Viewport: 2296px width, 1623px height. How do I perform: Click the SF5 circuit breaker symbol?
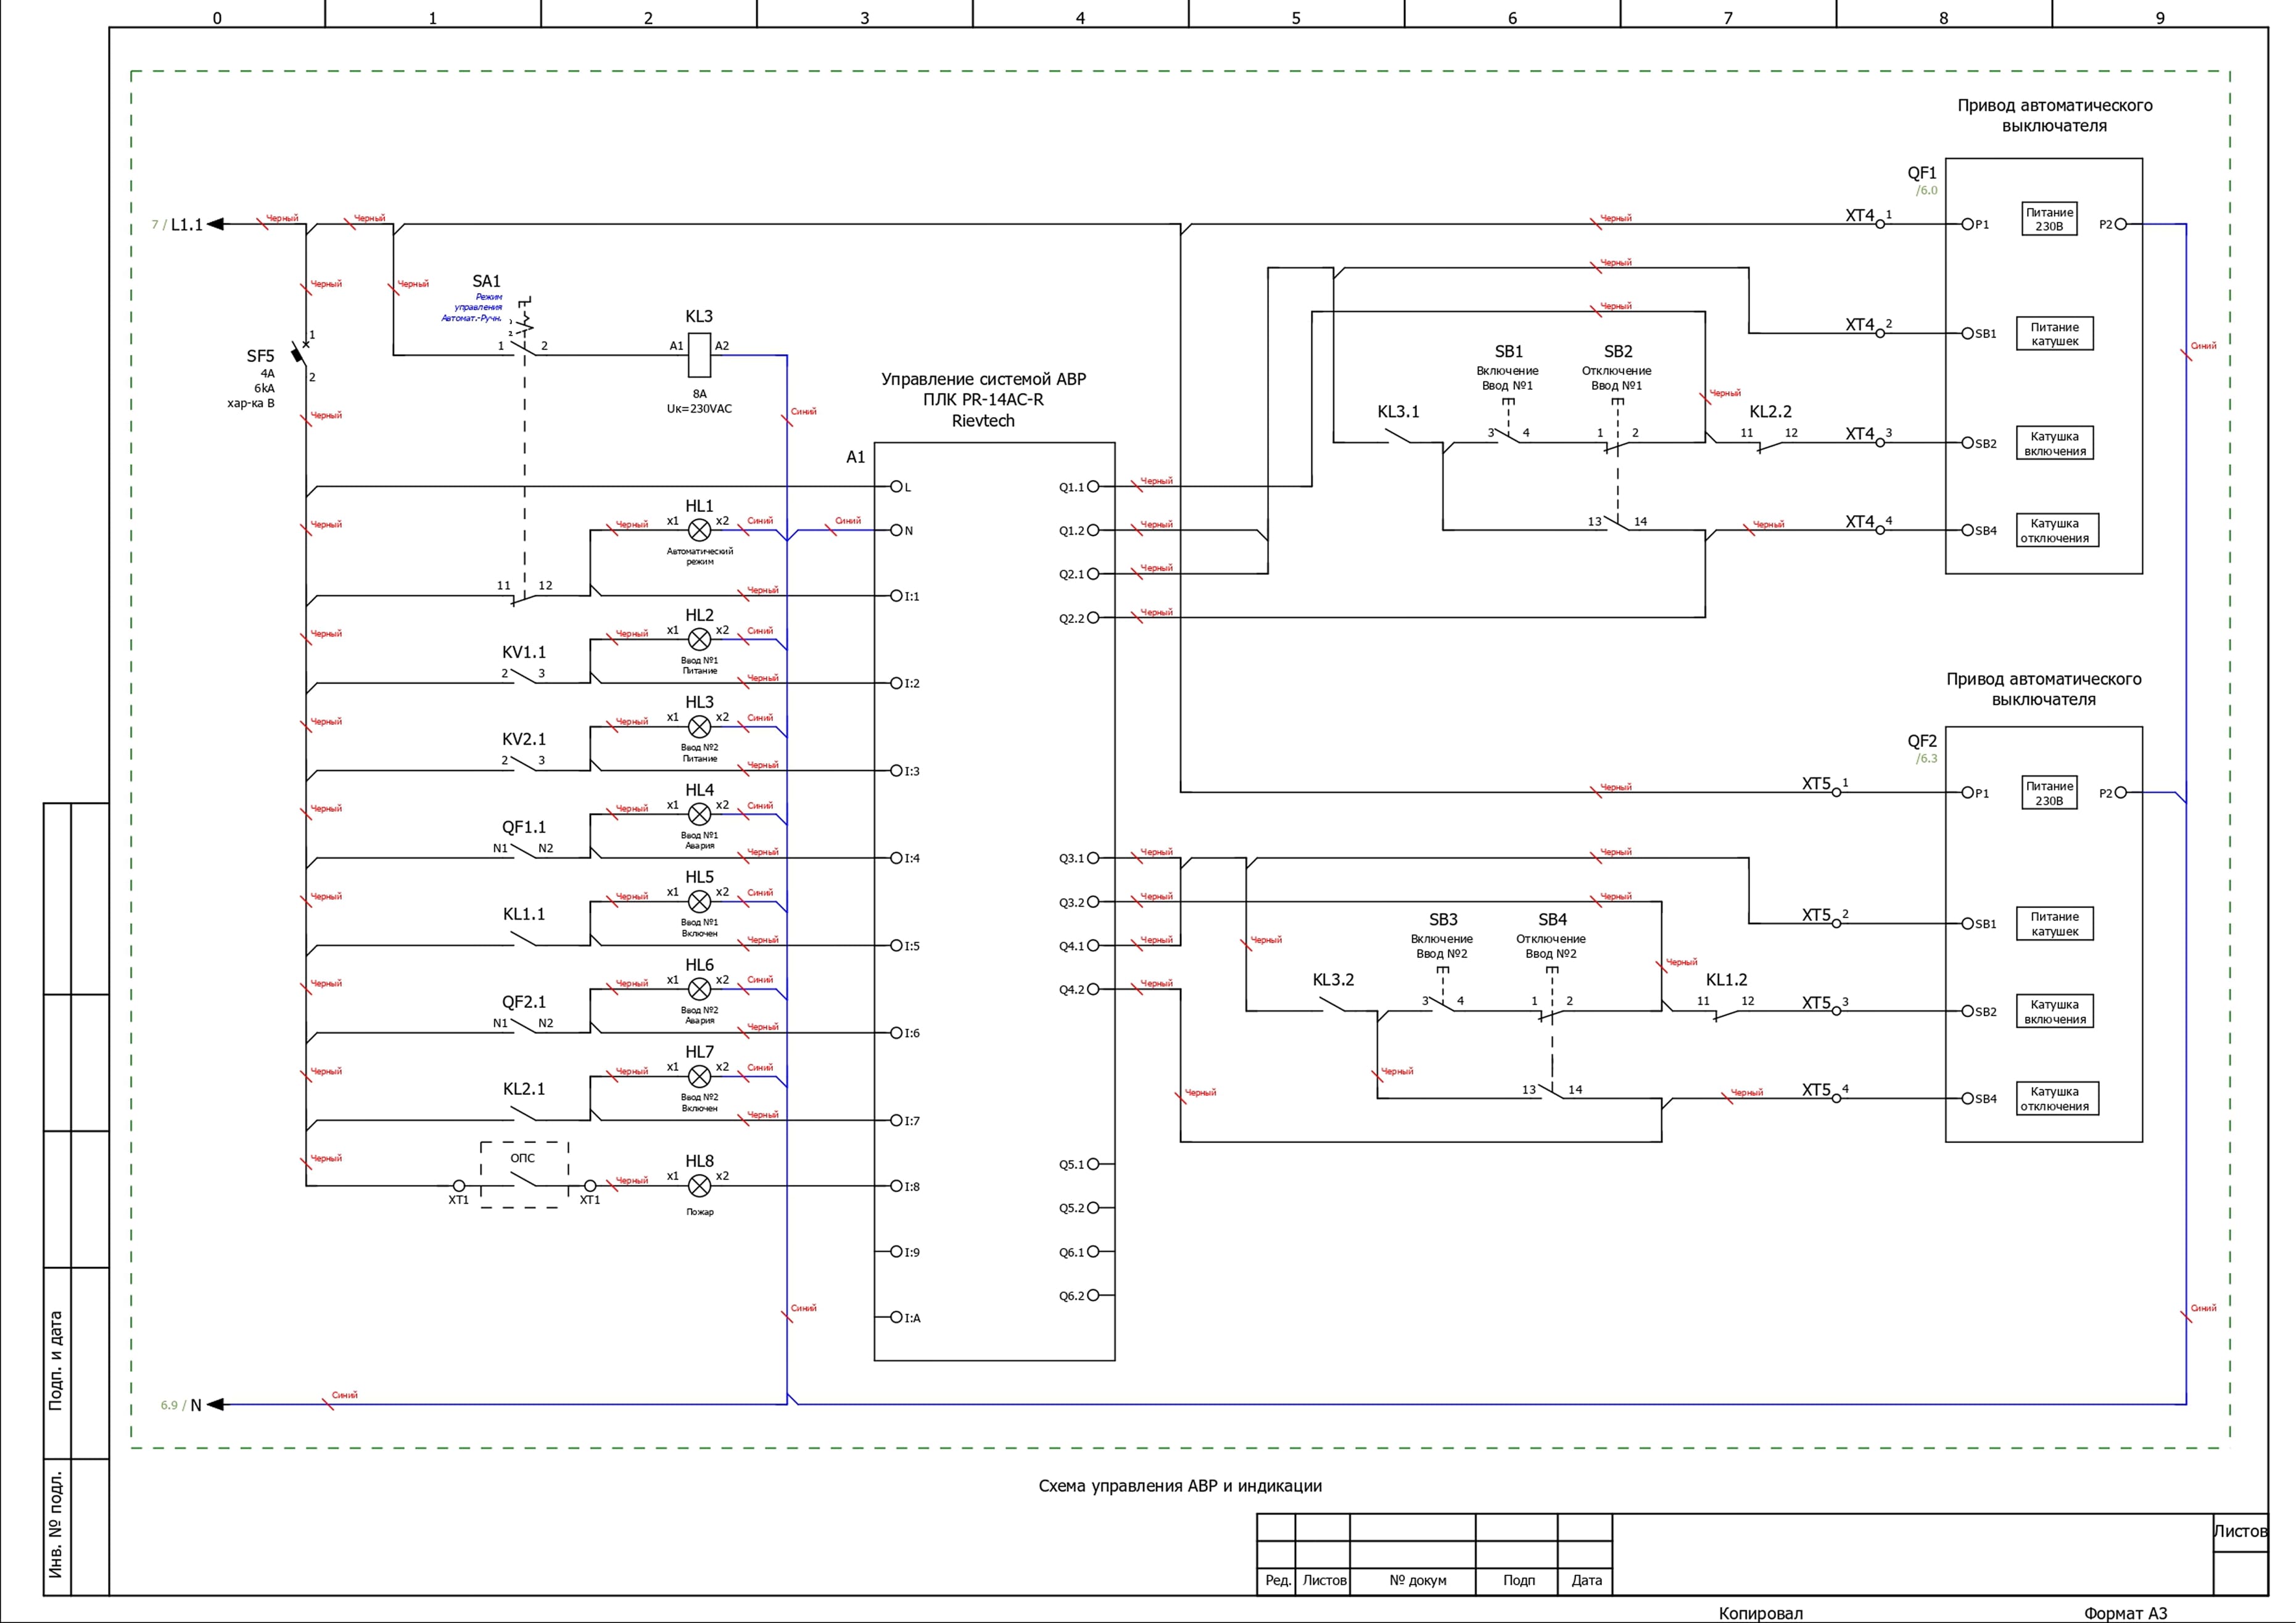(x=300, y=354)
